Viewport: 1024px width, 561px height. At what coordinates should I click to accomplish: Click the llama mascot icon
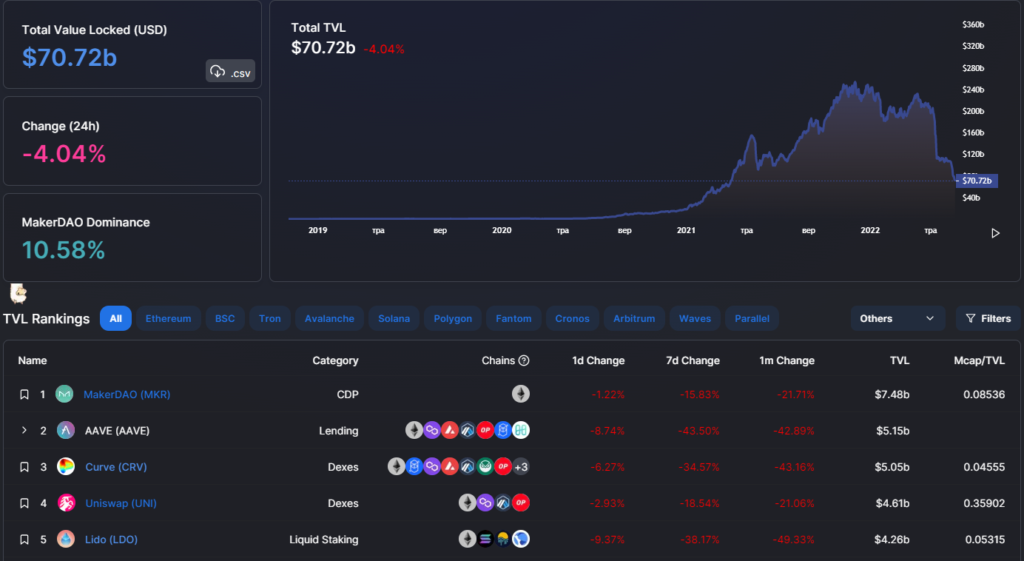[x=18, y=293]
